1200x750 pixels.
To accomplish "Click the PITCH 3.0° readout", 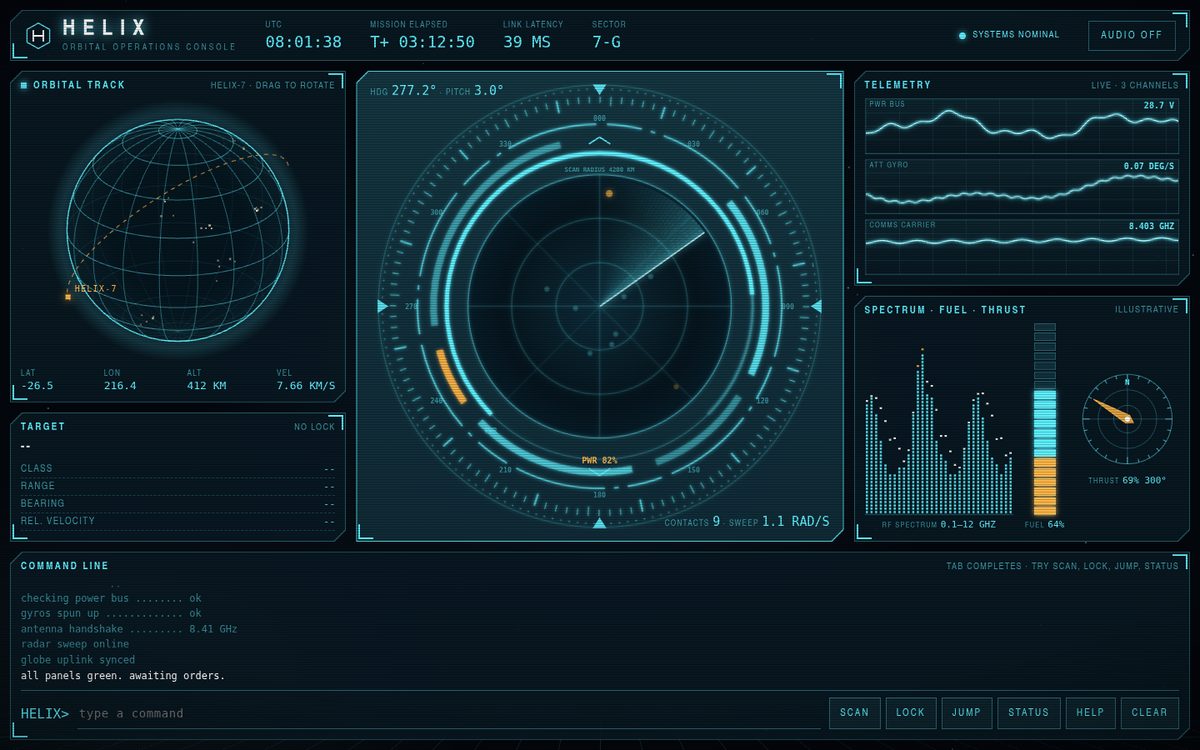I will point(474,90).
